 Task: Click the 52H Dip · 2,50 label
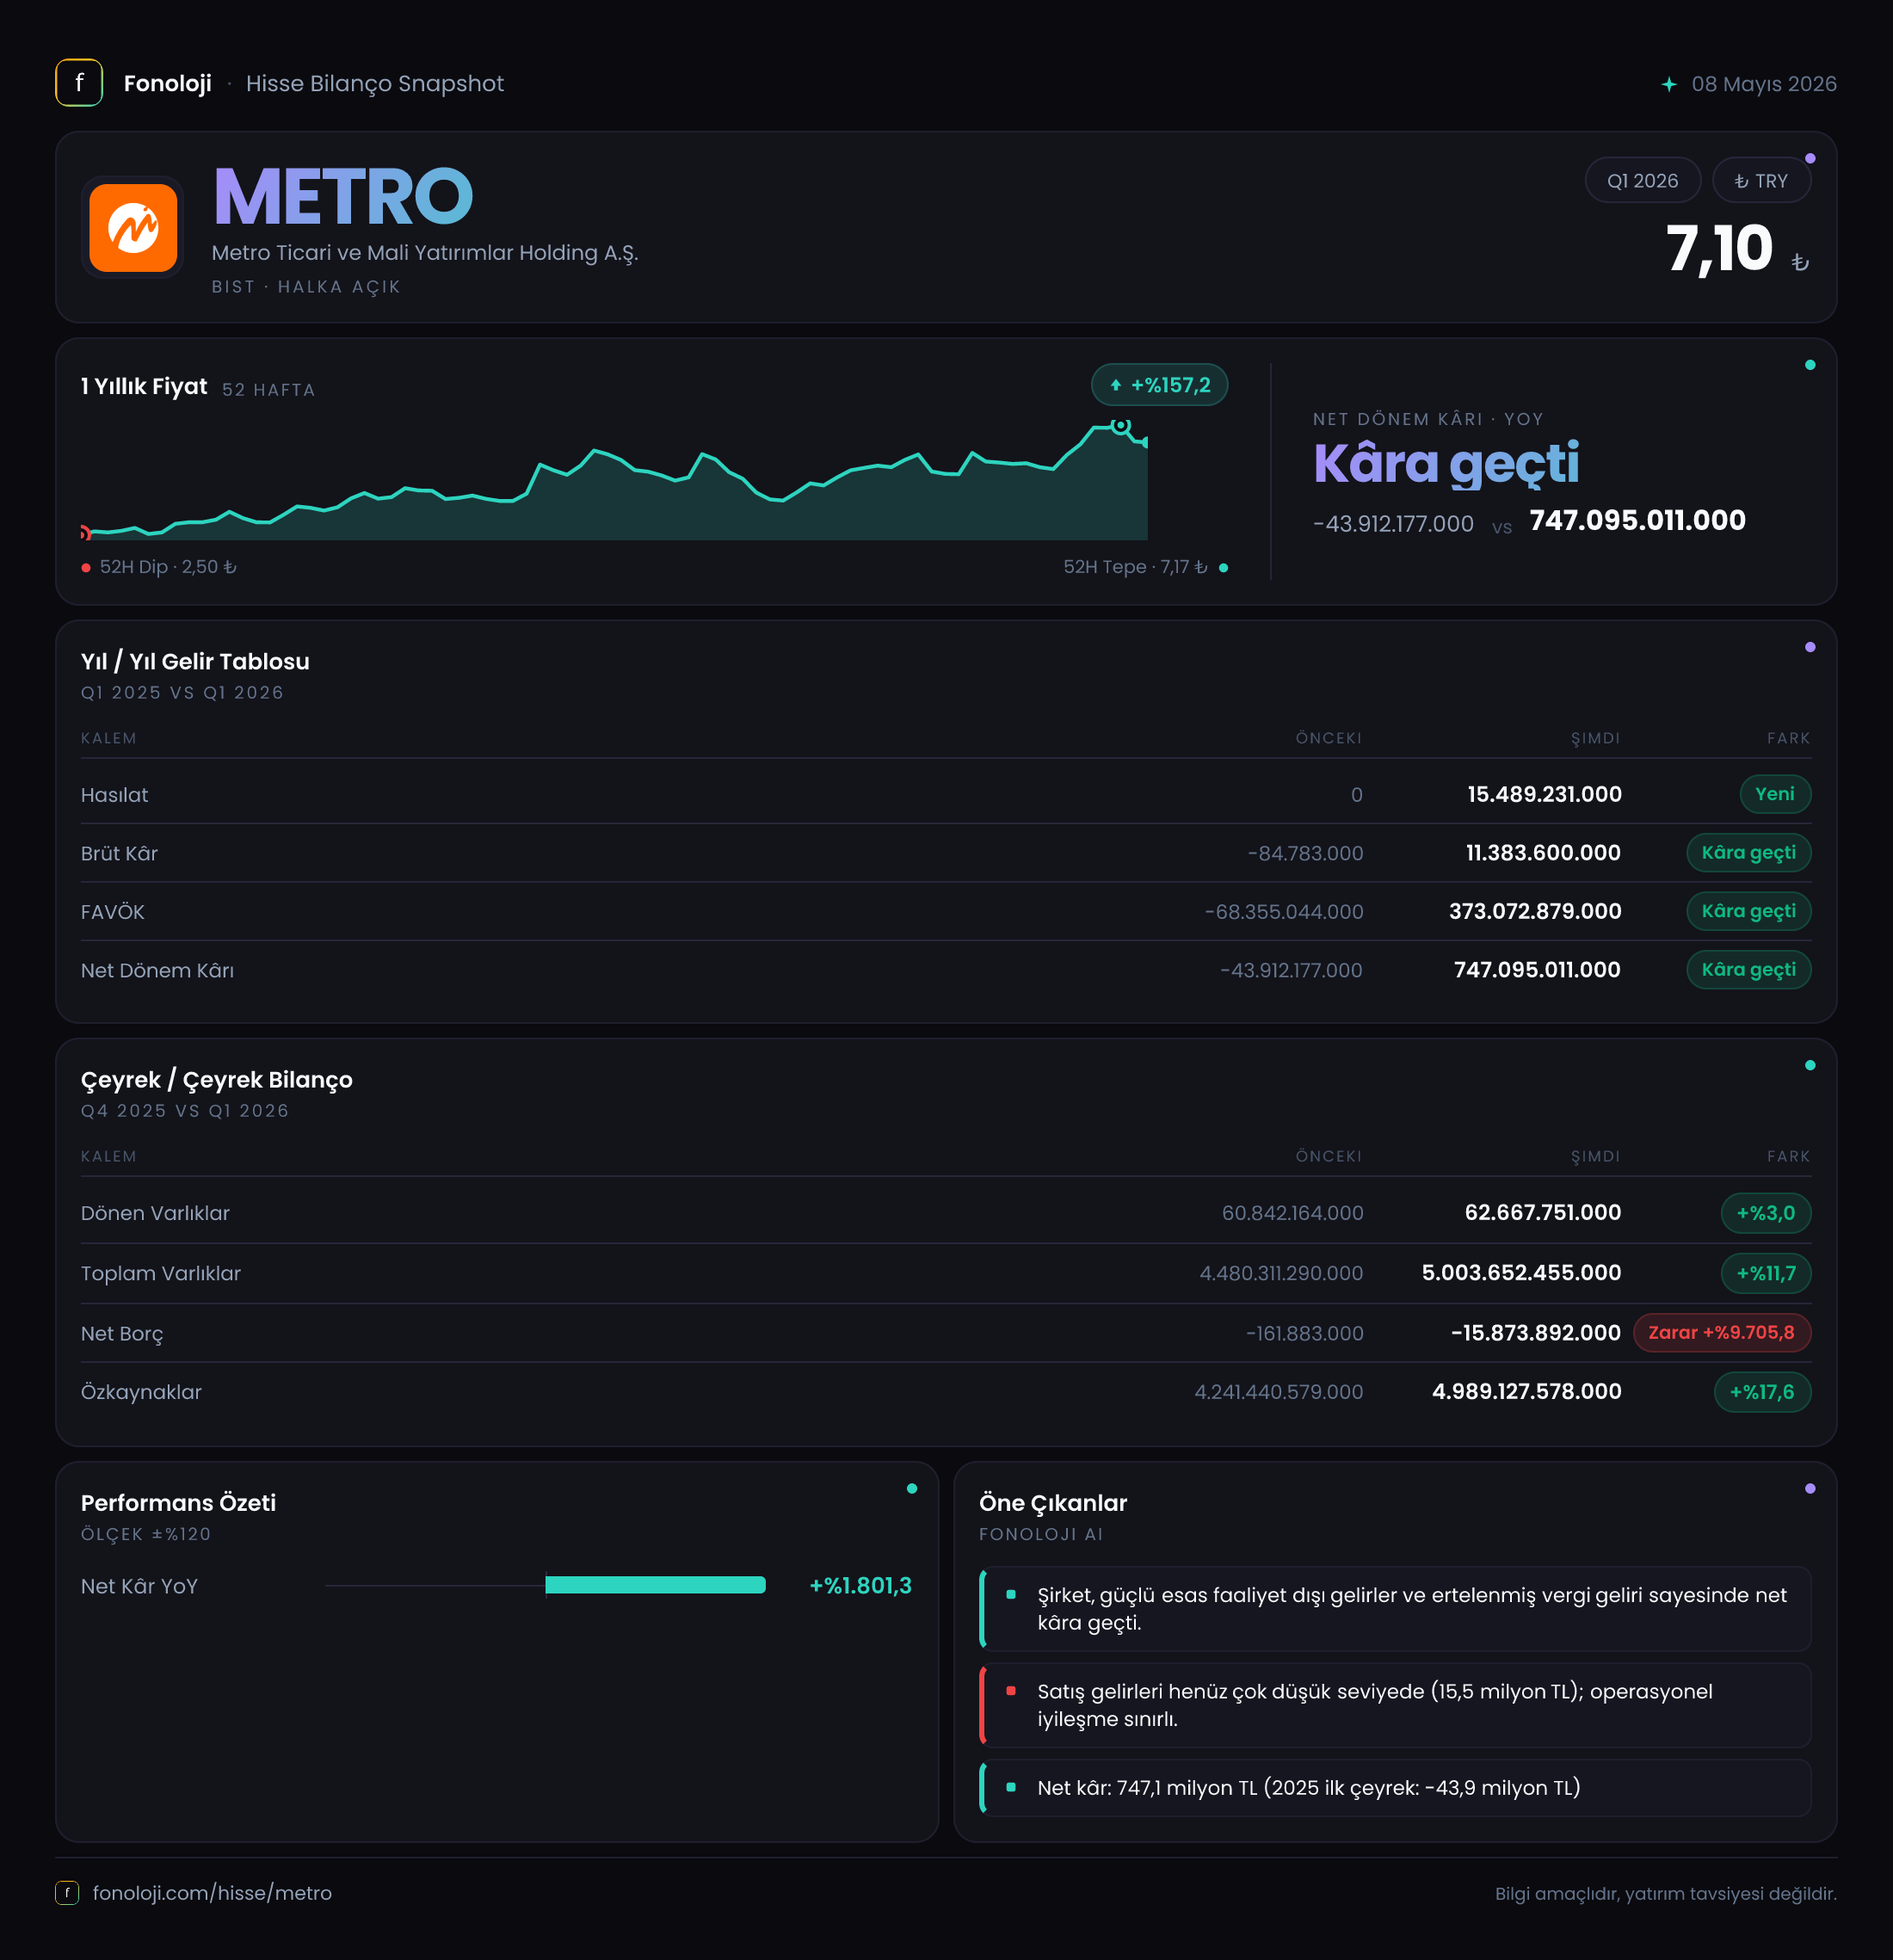coord(168,567)
